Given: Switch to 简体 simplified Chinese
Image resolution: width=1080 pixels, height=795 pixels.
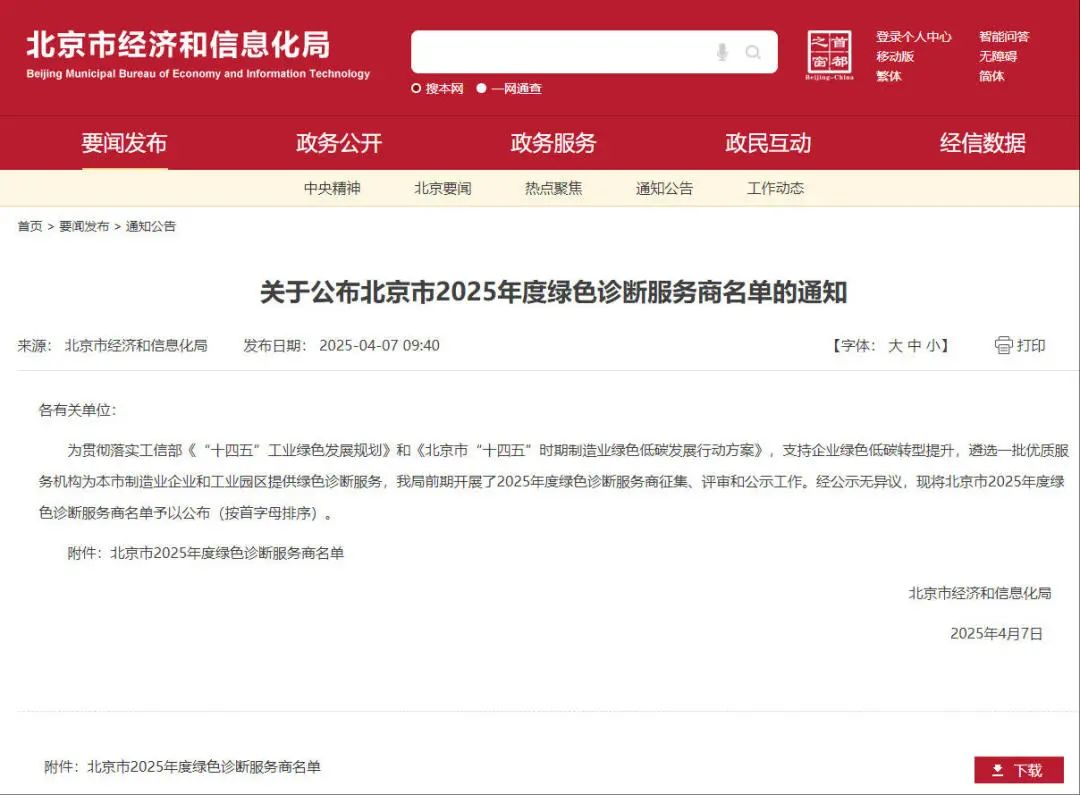Looking at the screenshot, I should [992, 76].
